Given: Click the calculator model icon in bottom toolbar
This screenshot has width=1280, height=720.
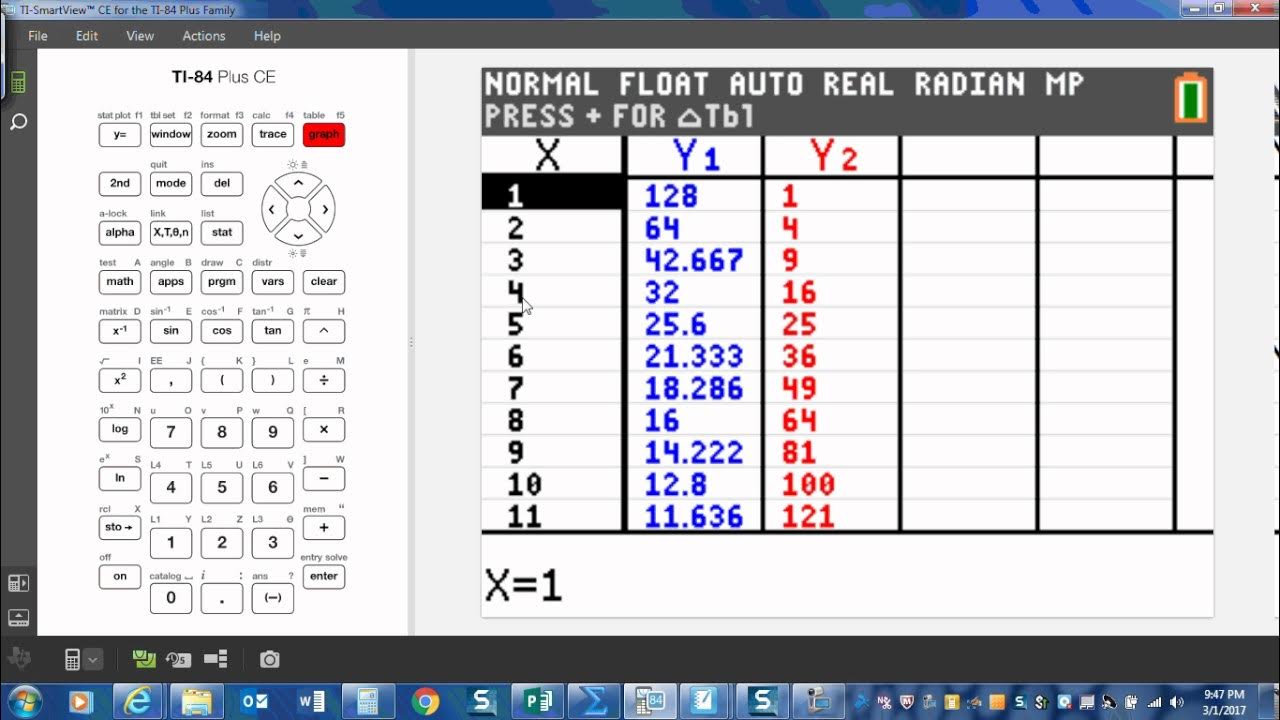Looking at the screenshot, I should pos(72,659).
